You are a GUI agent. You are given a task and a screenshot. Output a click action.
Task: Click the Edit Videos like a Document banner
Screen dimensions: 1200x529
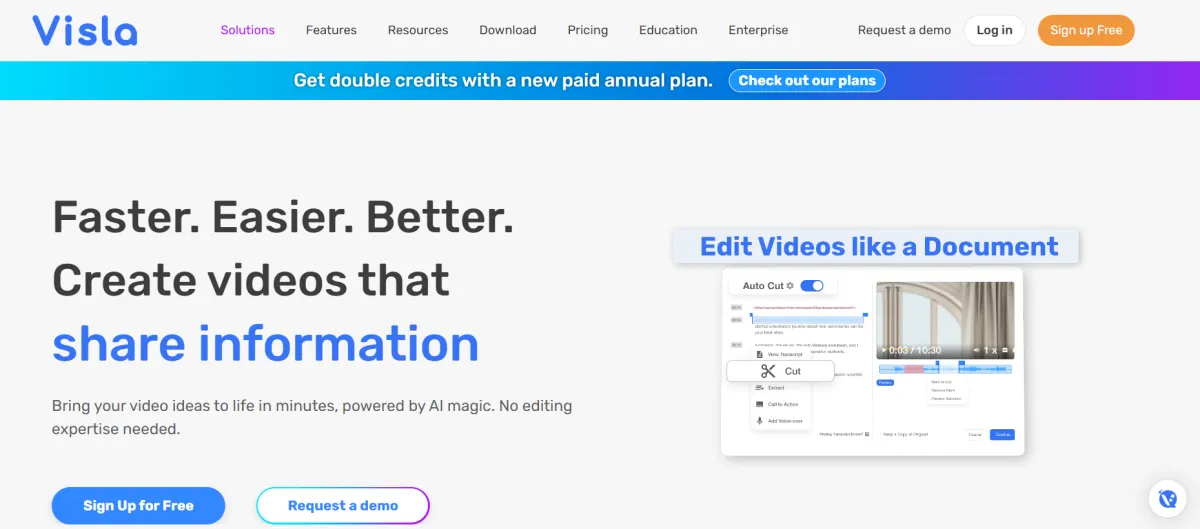[878, 246]
